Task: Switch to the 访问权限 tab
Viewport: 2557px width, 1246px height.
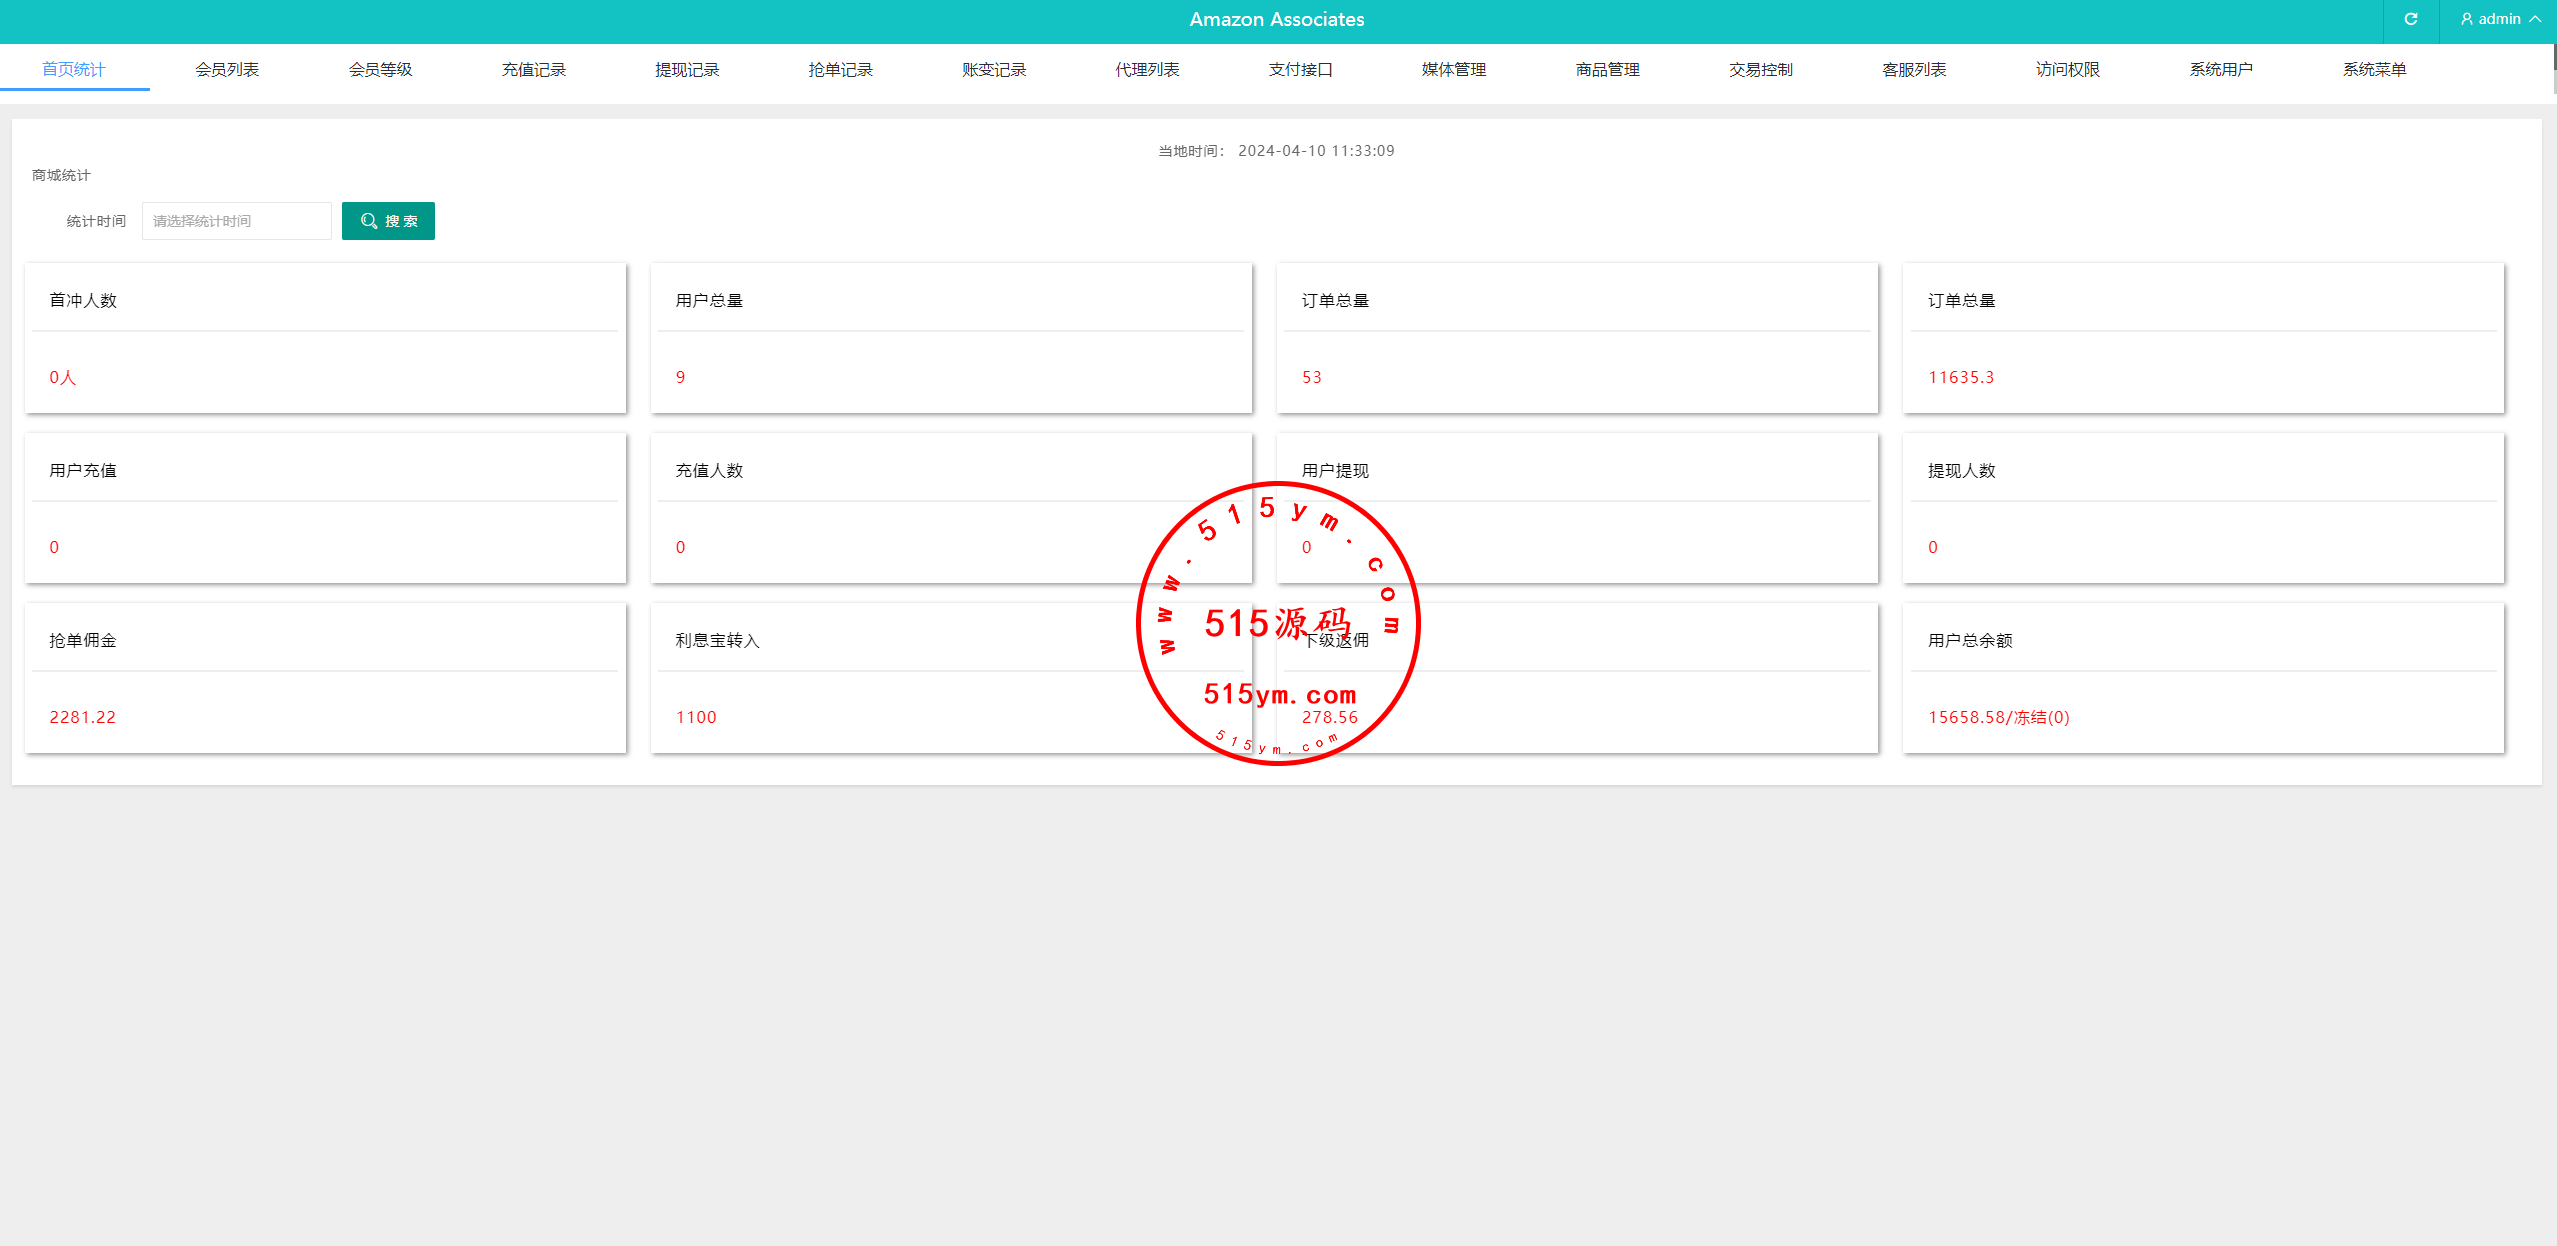Action: coord(2068,69)
